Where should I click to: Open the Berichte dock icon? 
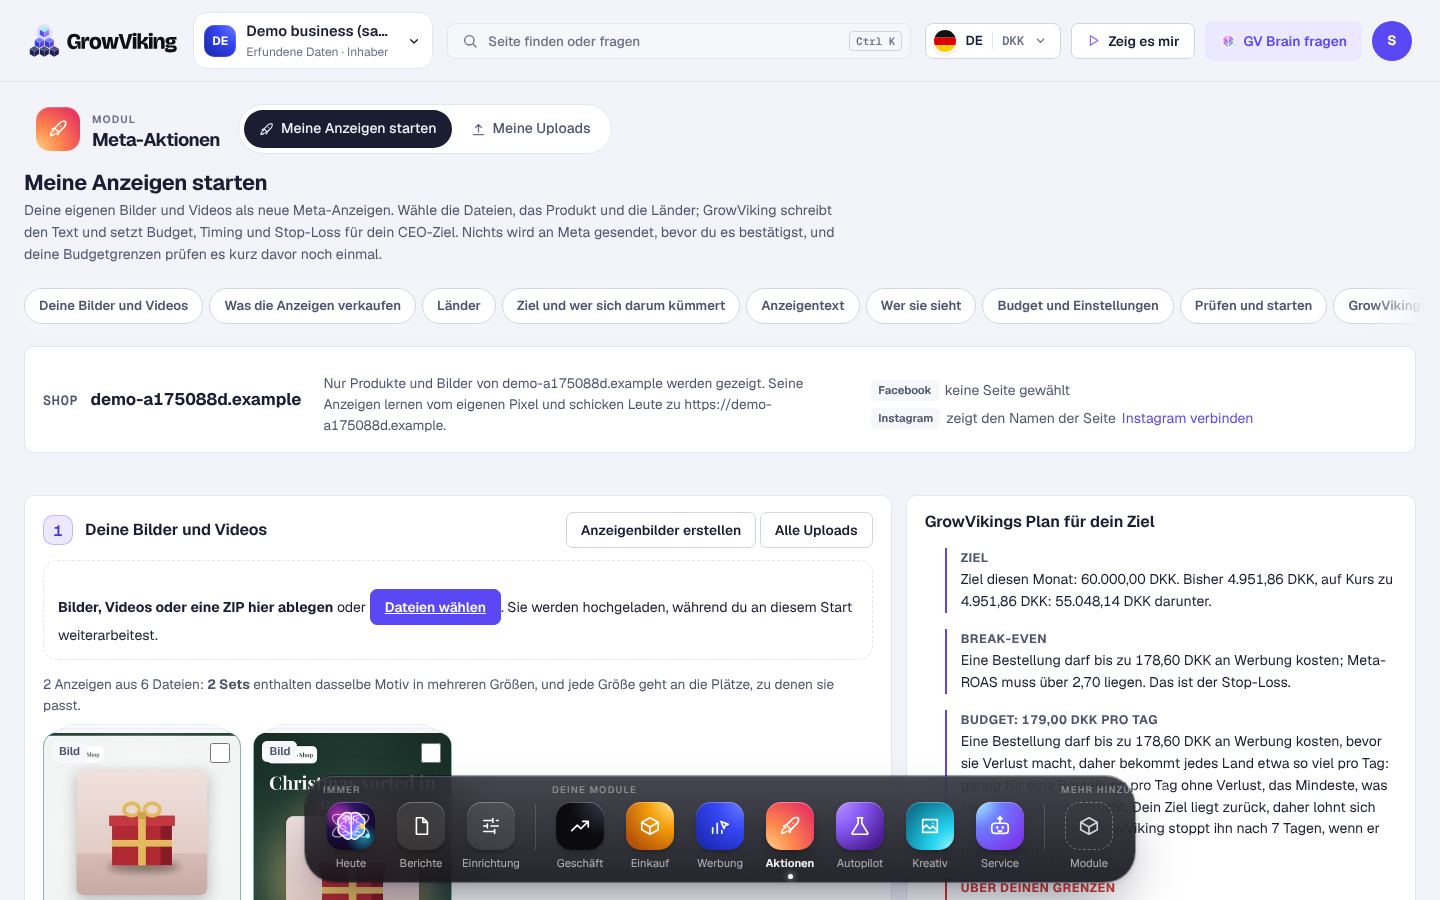(421, 826)
